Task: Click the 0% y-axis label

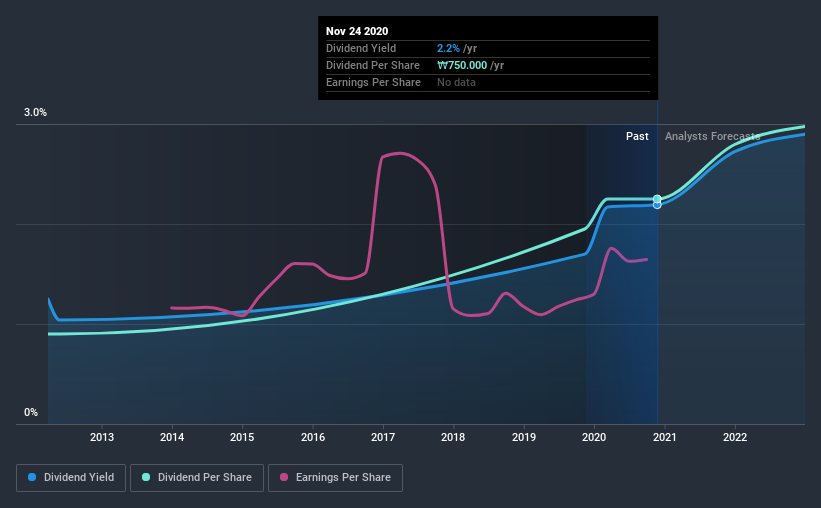Action: pyautogui.click(x=31, y=413)
